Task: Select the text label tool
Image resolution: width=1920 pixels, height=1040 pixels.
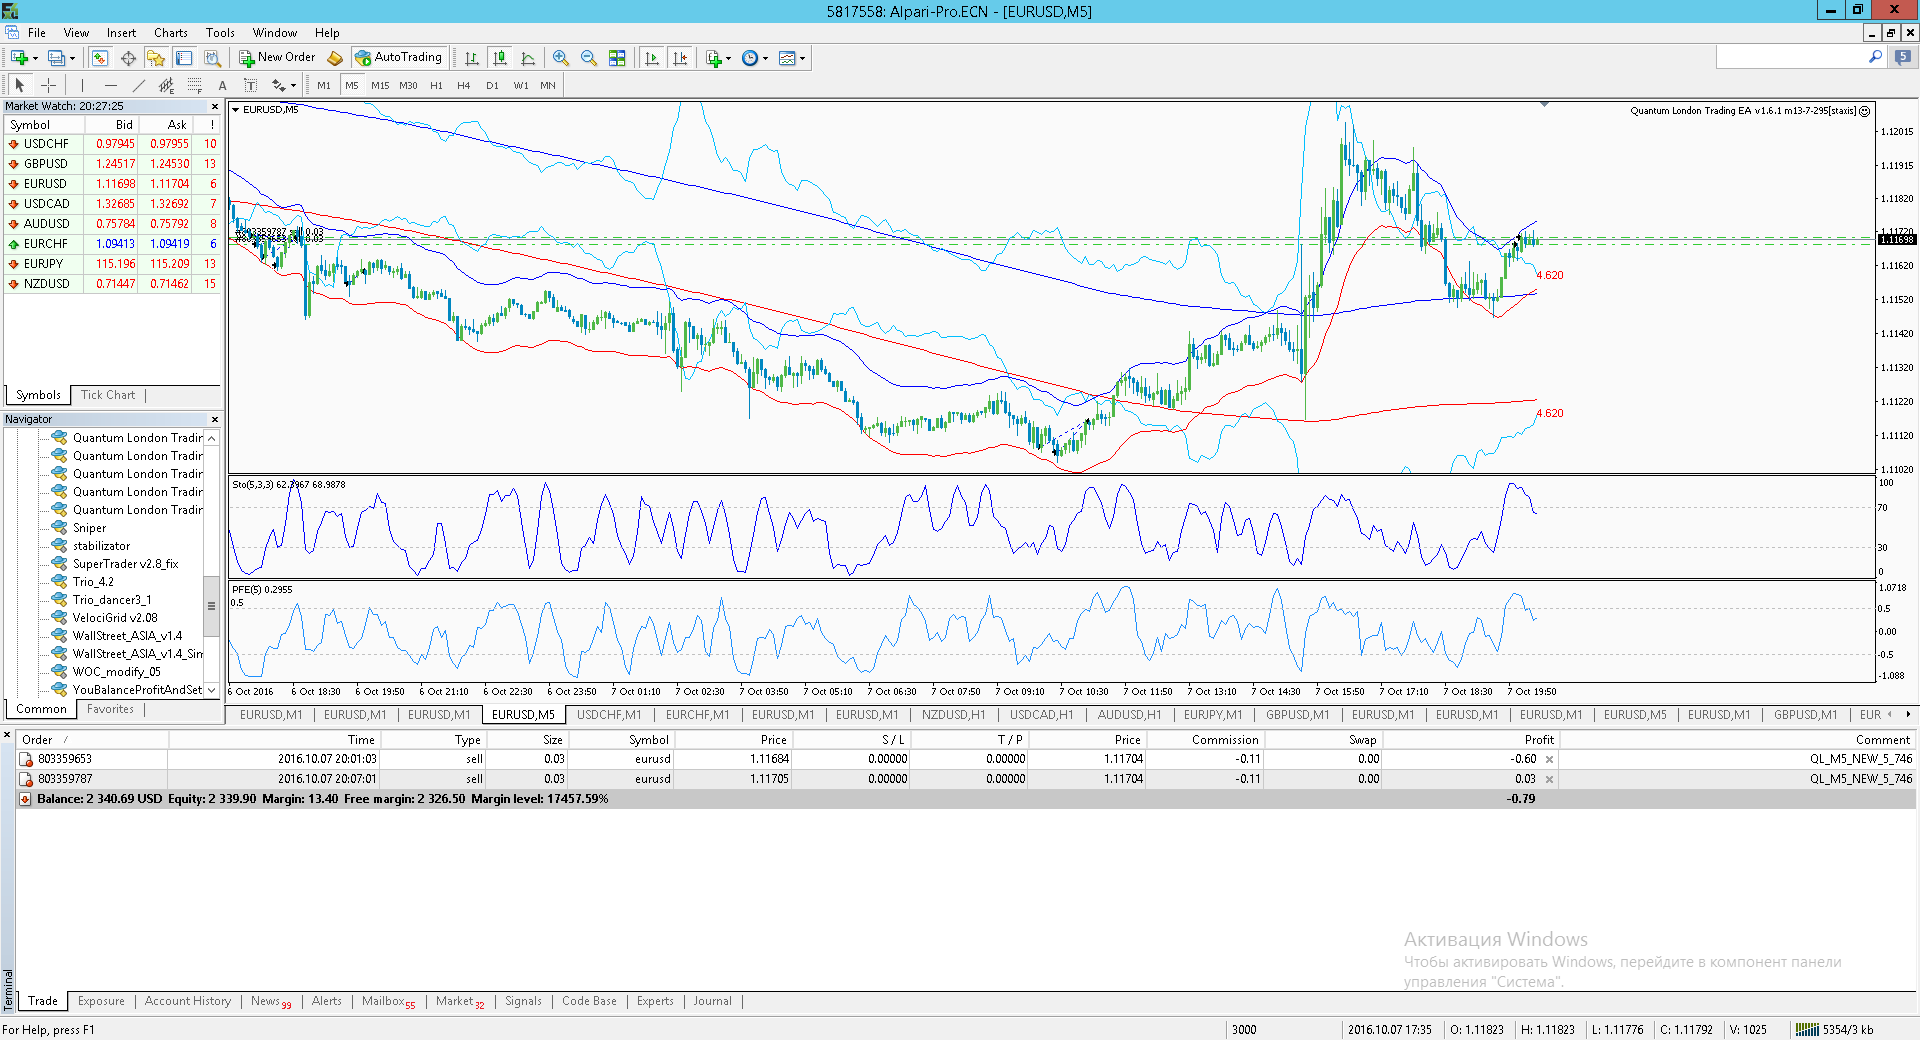Action: (223, 85)
